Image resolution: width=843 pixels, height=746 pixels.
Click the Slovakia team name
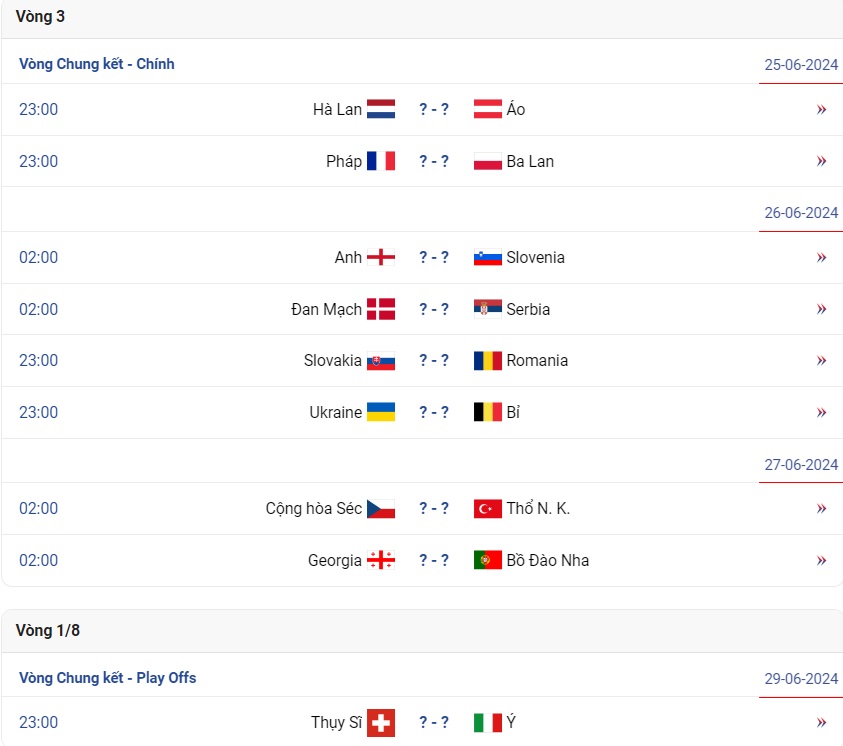[x=332, y=360]
